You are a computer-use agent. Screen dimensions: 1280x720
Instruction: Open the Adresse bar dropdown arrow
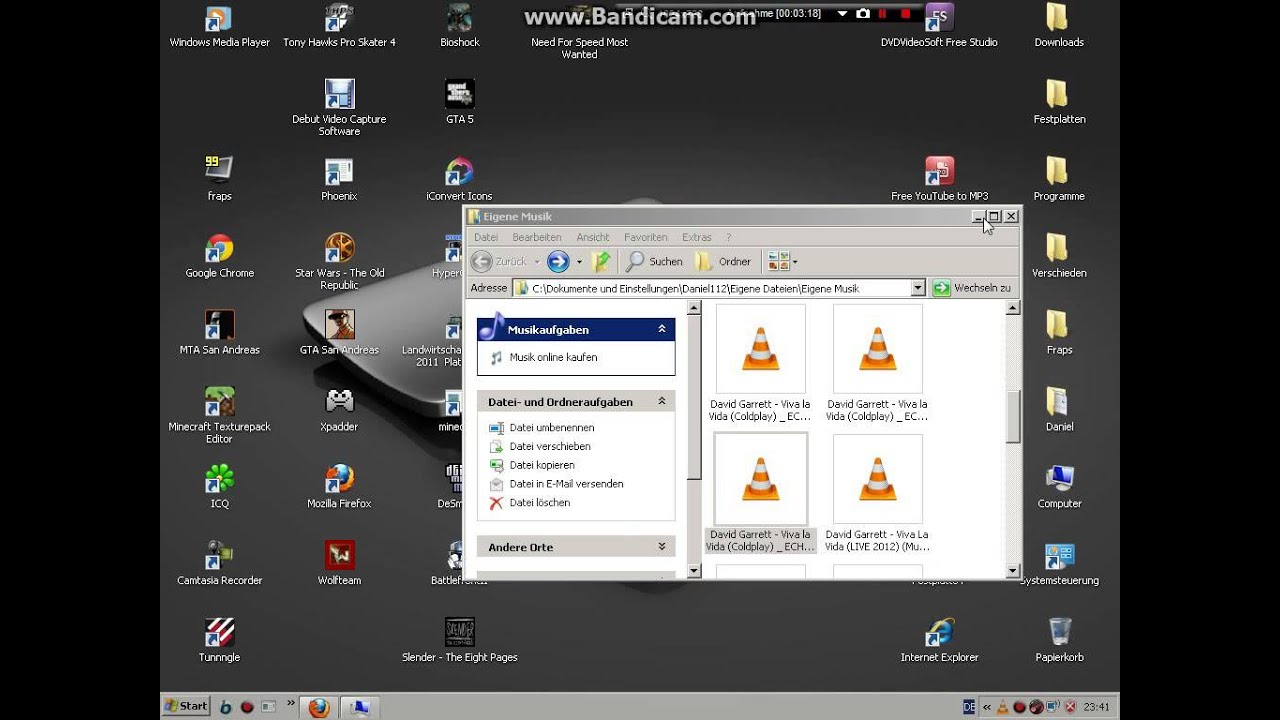918,288
